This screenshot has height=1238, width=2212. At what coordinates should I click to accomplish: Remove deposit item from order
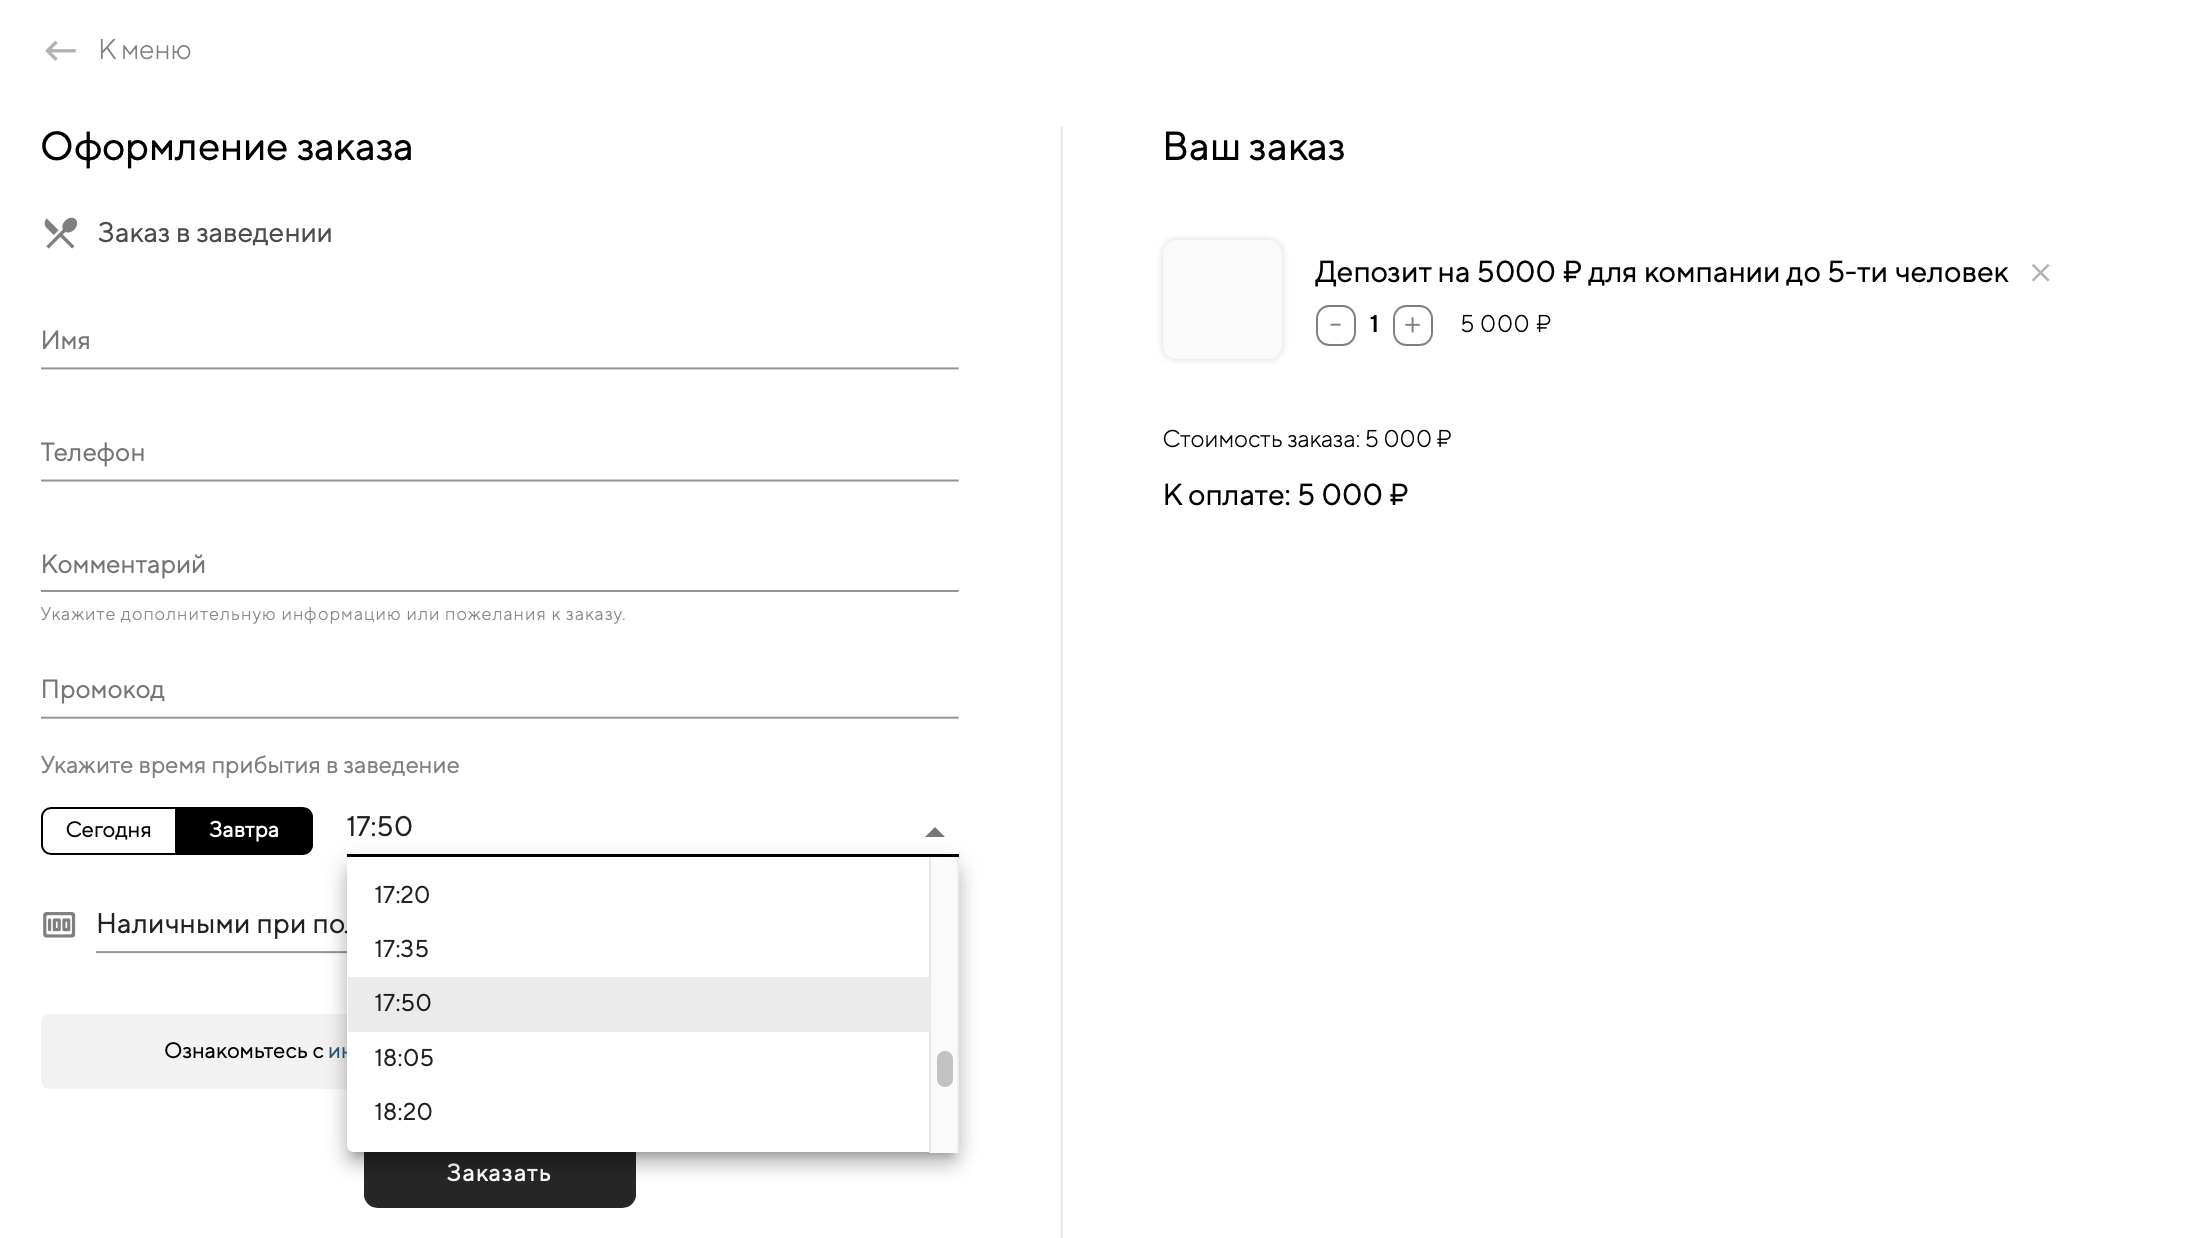[x=2040, y=273]
